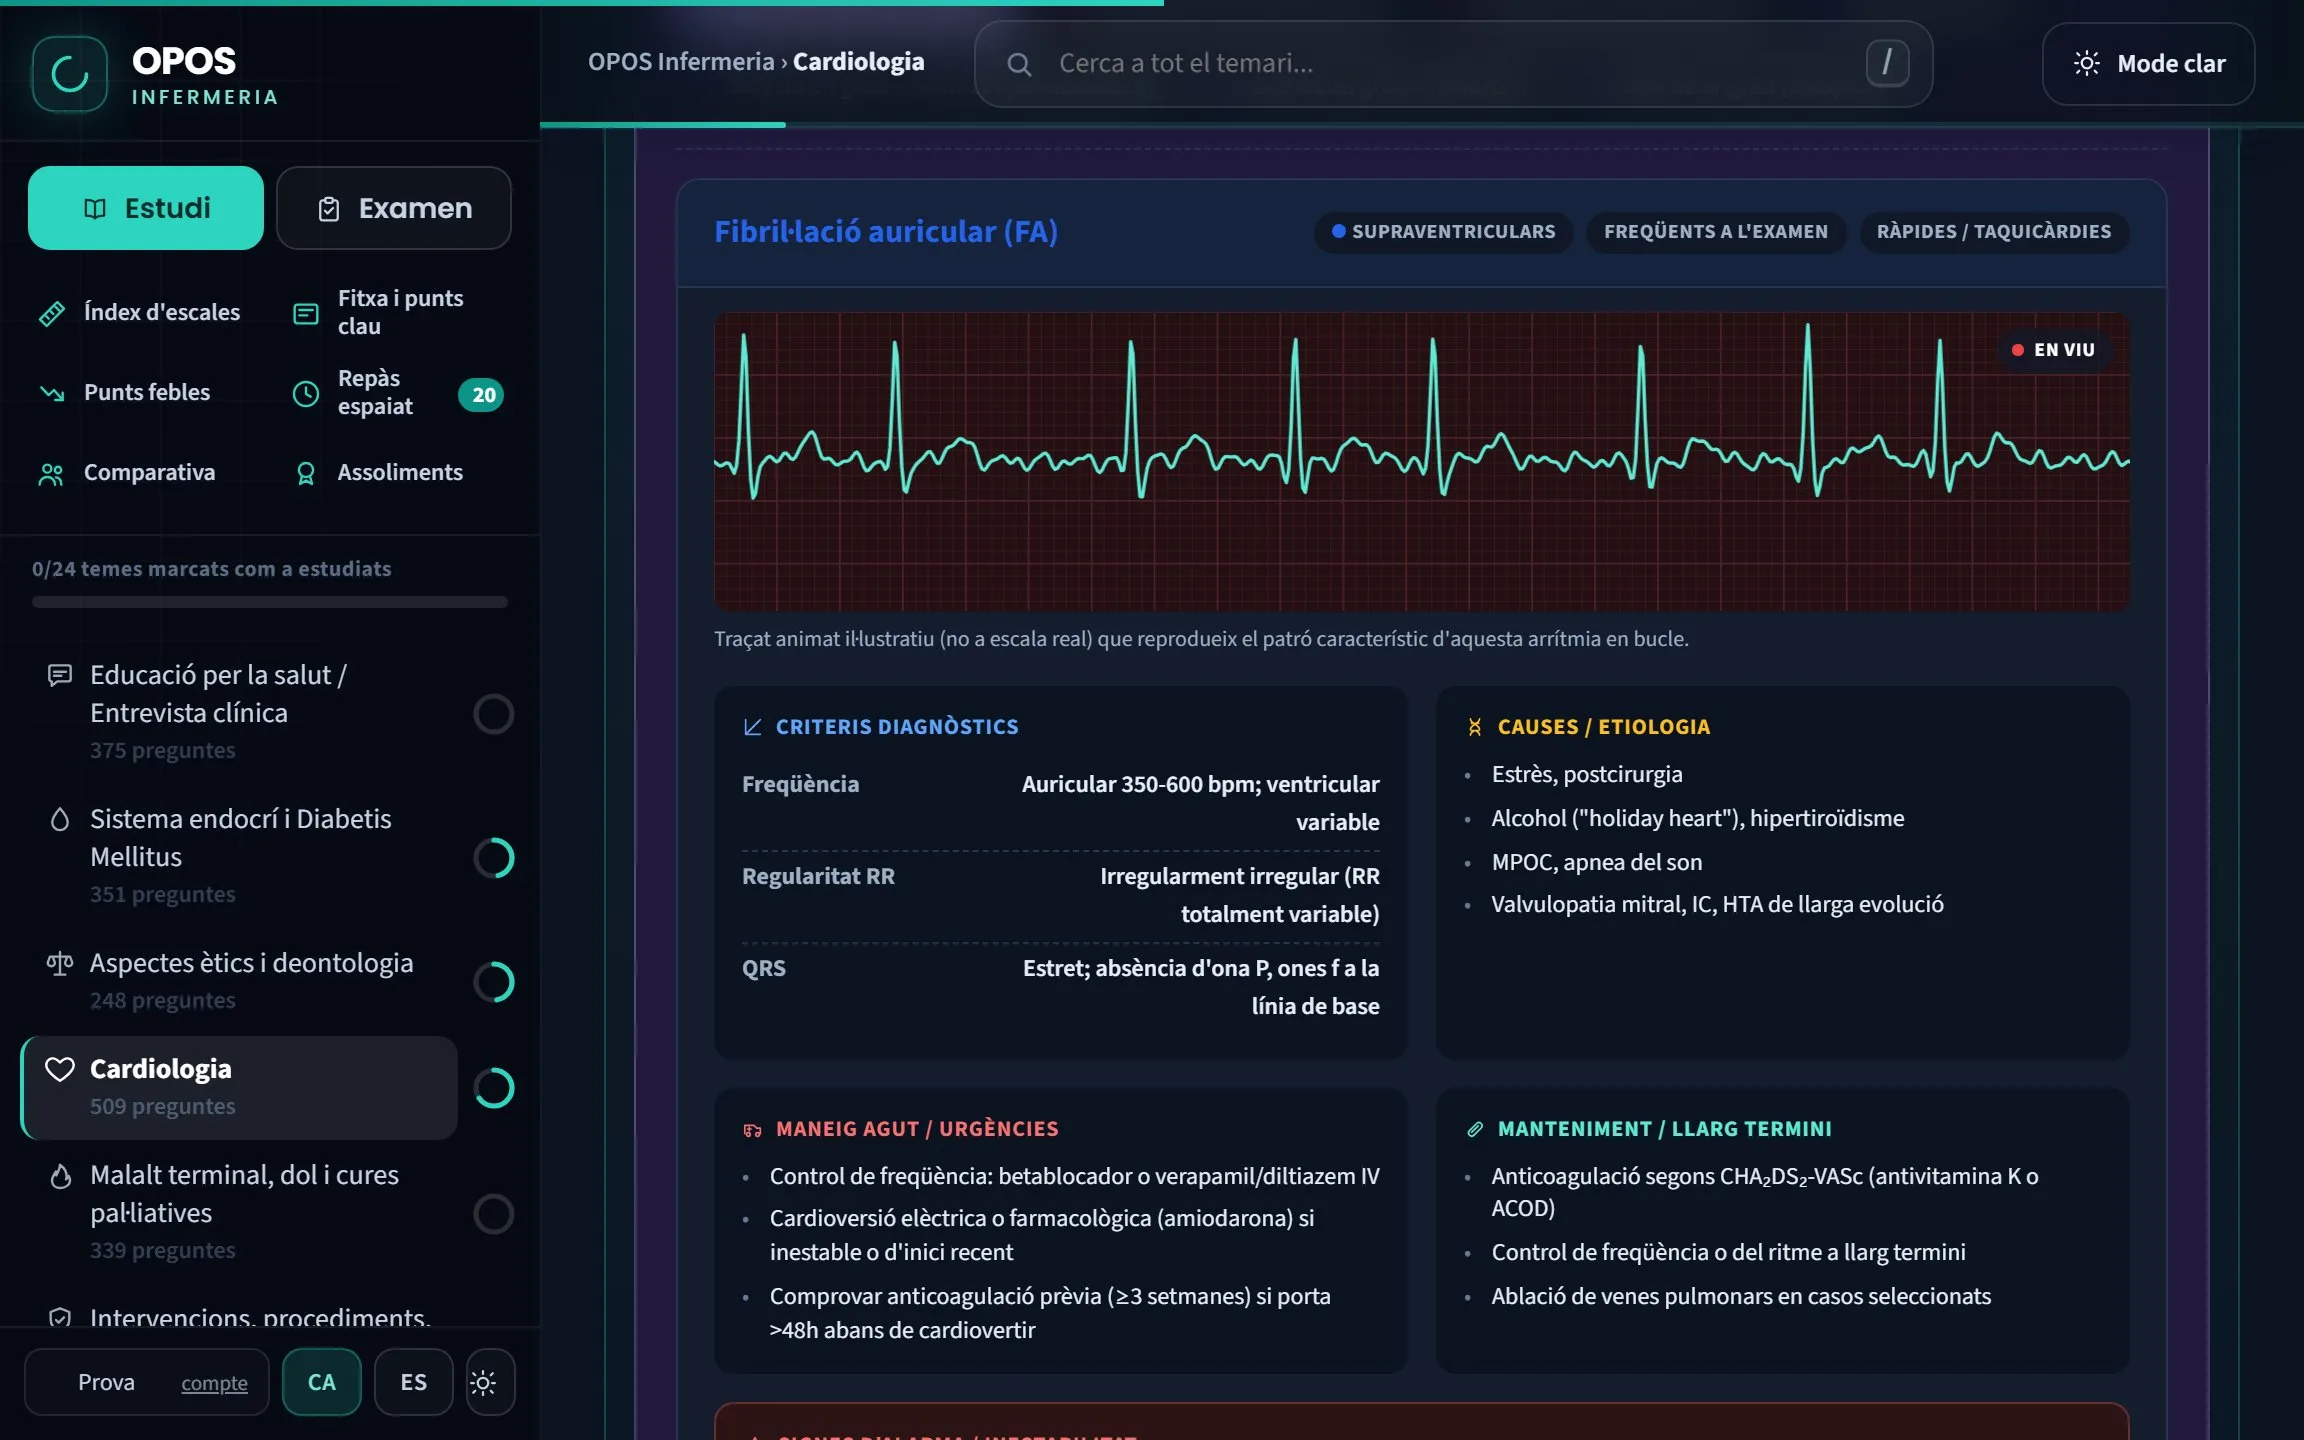The width and height of the screenshot is (2304, 1440).
Task: Switch to Examen tab
Action: (394, 208)
